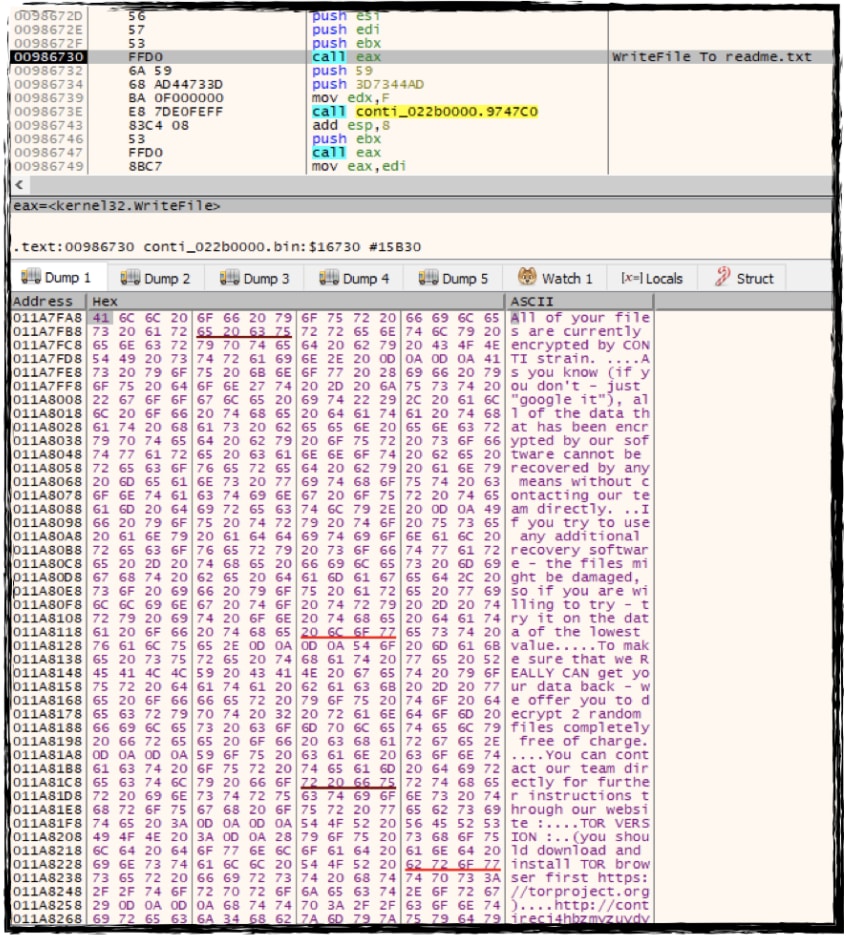Image resolution: width=855 pixels, height=944 pixels.
Task: Select the highlighted call eax at 00986730
Action: pos(329,57)
